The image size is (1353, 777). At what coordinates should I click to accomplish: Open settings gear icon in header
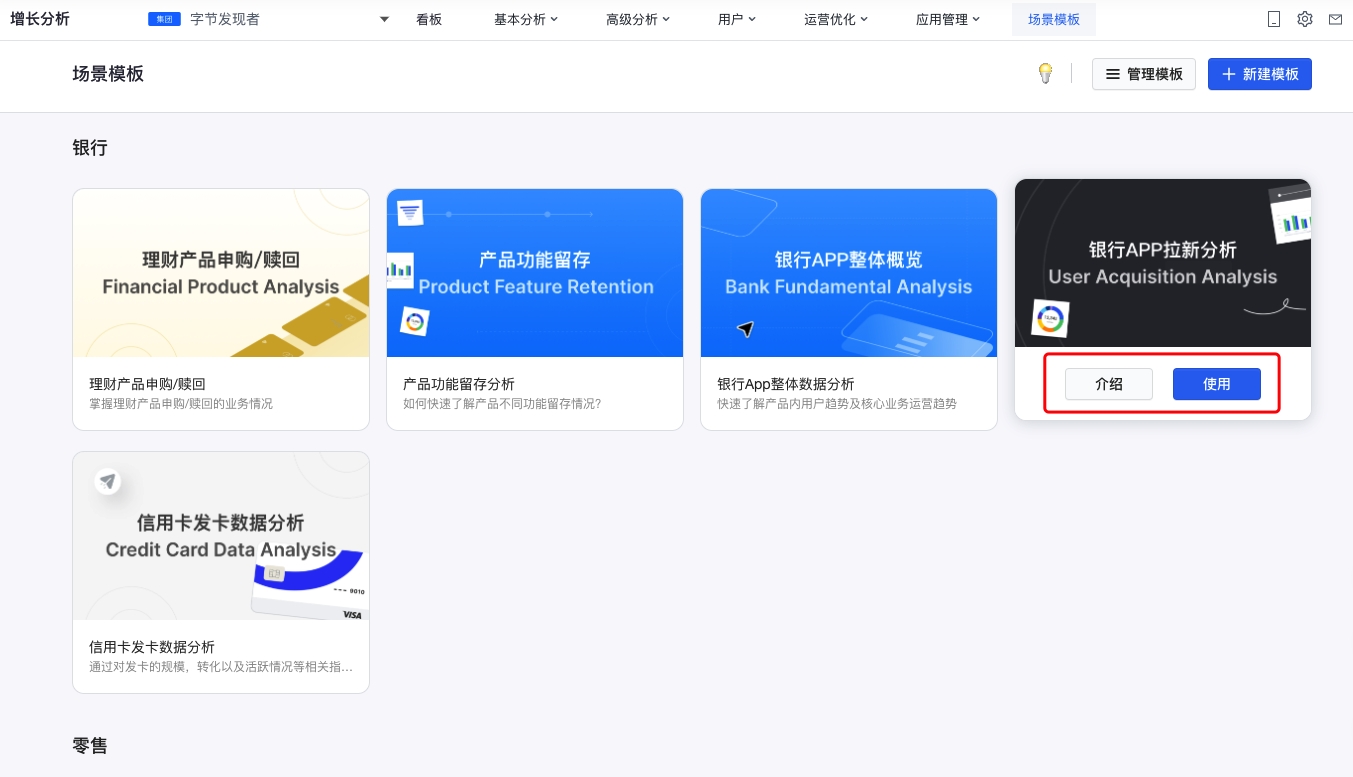click(1305, 19)
